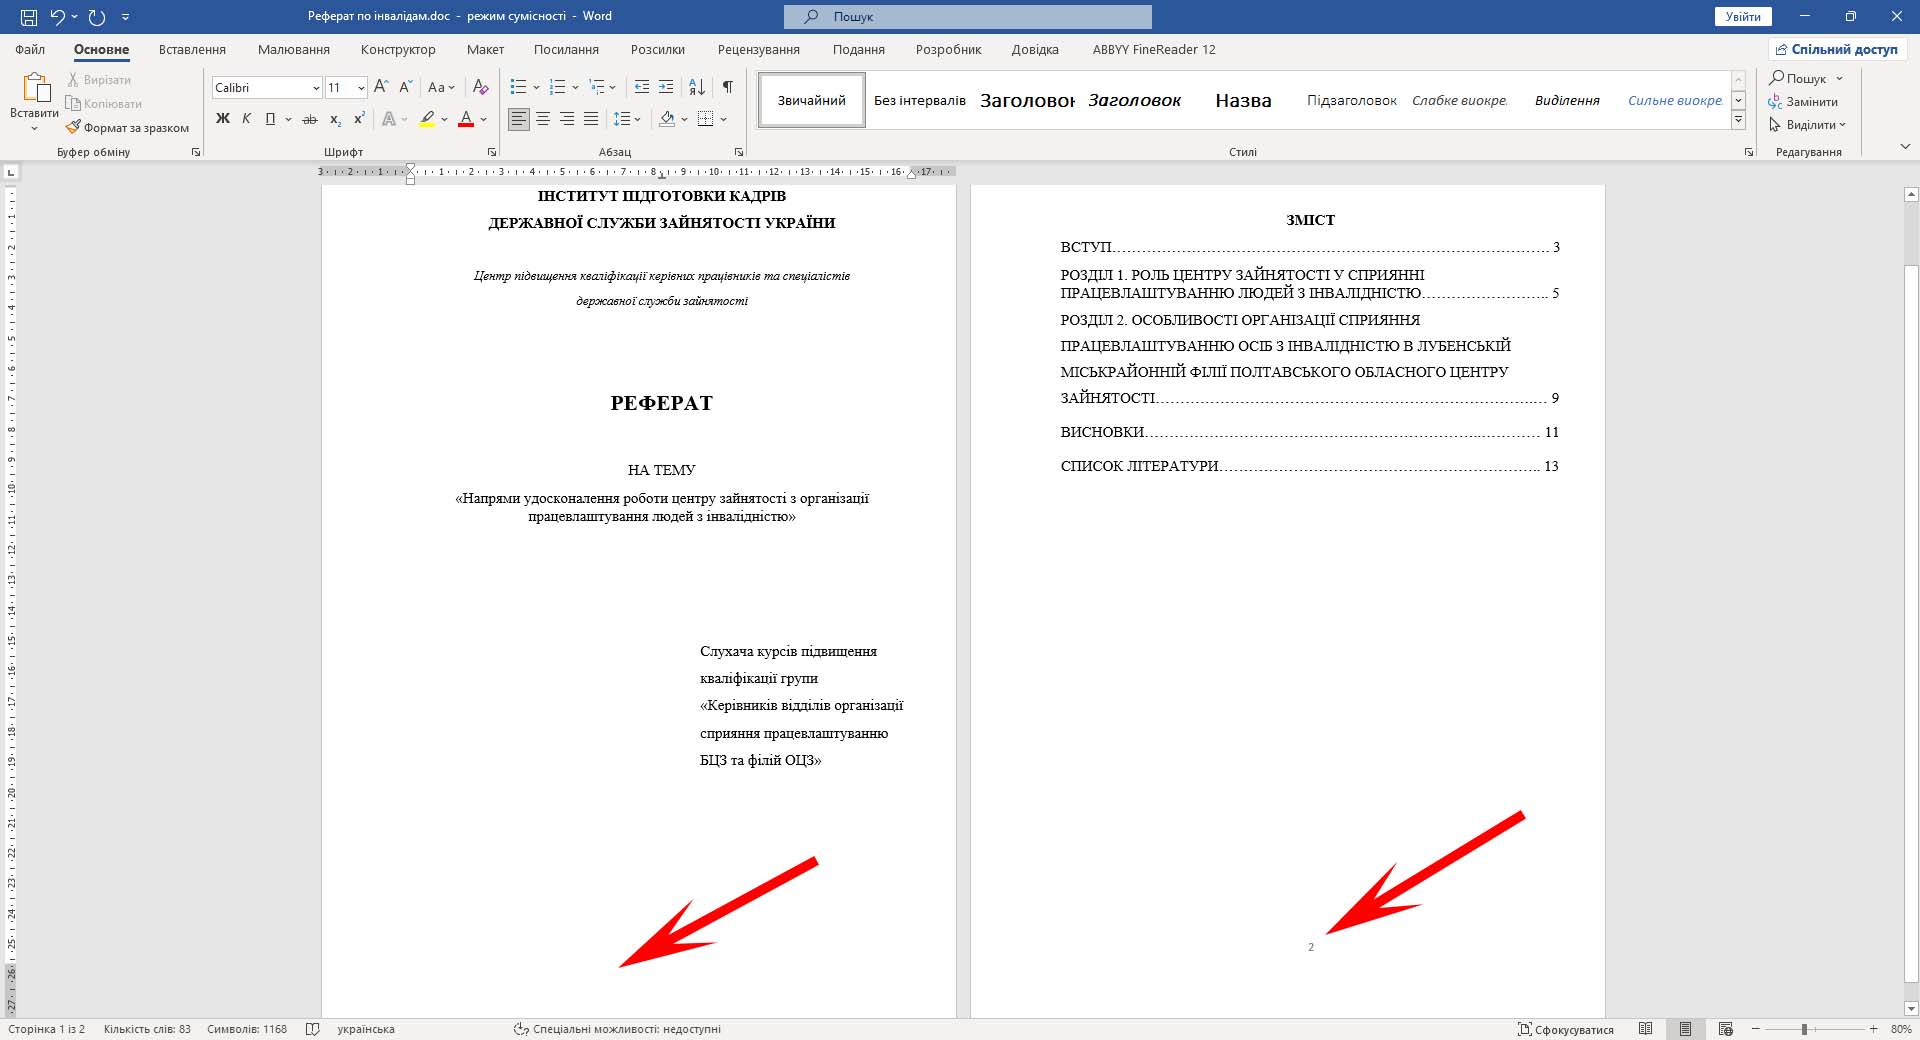Viewport: 1920px width, 1040px height.
Task: Show paragraph marks with pilcrow icon
Action: pos(728,87)
